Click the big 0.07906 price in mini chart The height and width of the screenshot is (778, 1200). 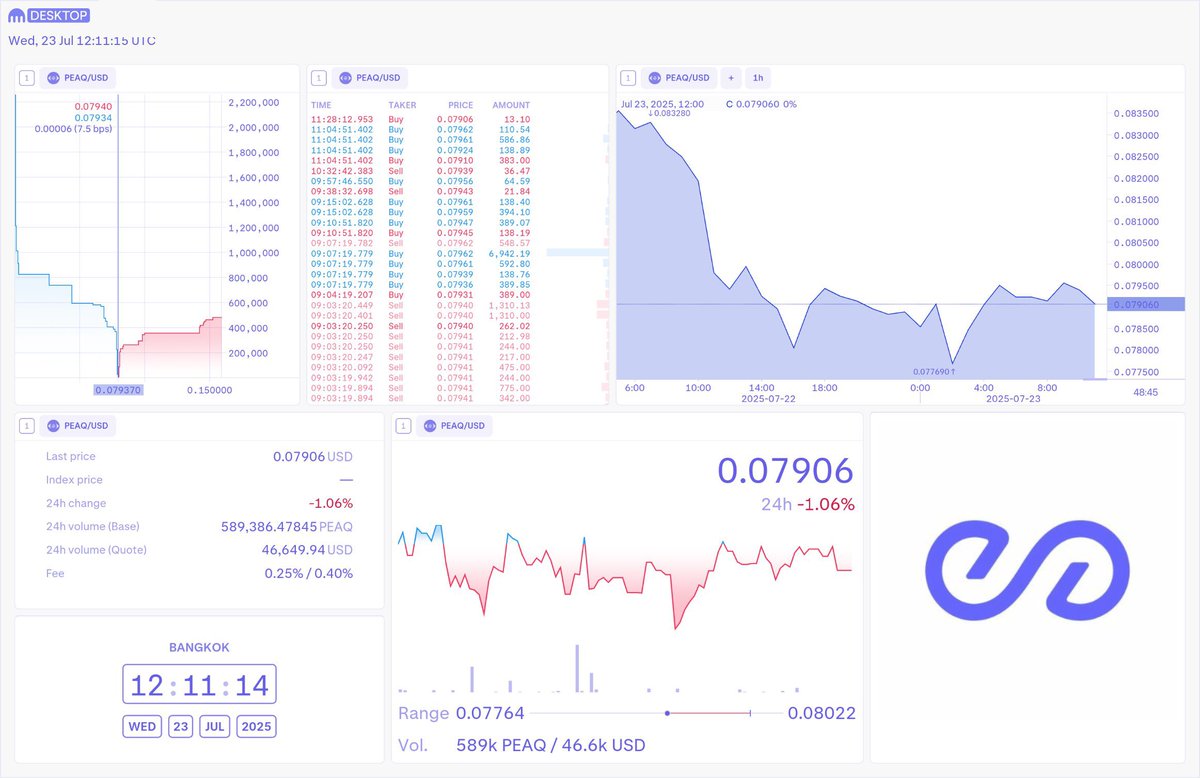785,471
